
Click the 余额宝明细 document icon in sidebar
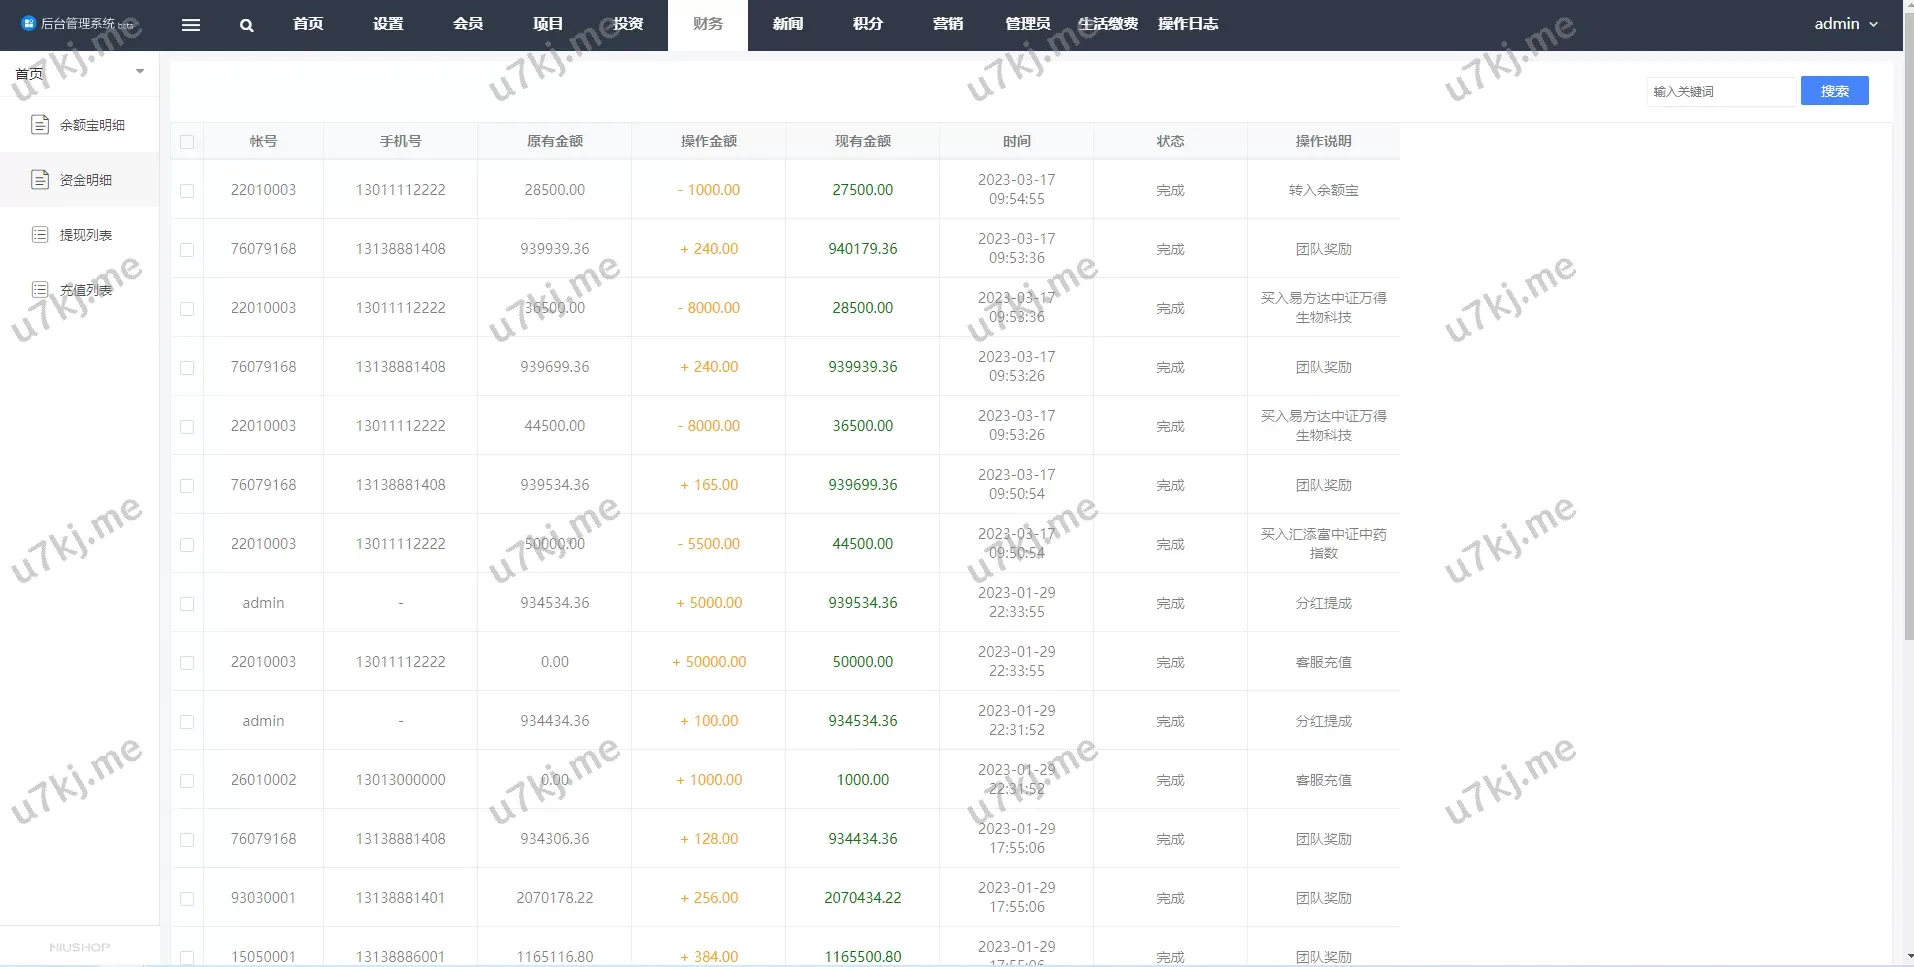(40, 125)
